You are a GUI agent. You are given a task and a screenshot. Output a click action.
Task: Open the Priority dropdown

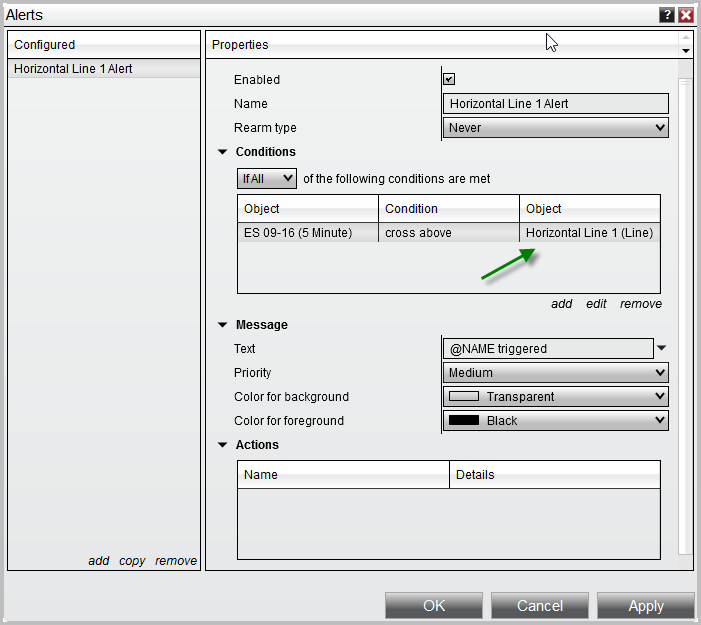point(555,373)
